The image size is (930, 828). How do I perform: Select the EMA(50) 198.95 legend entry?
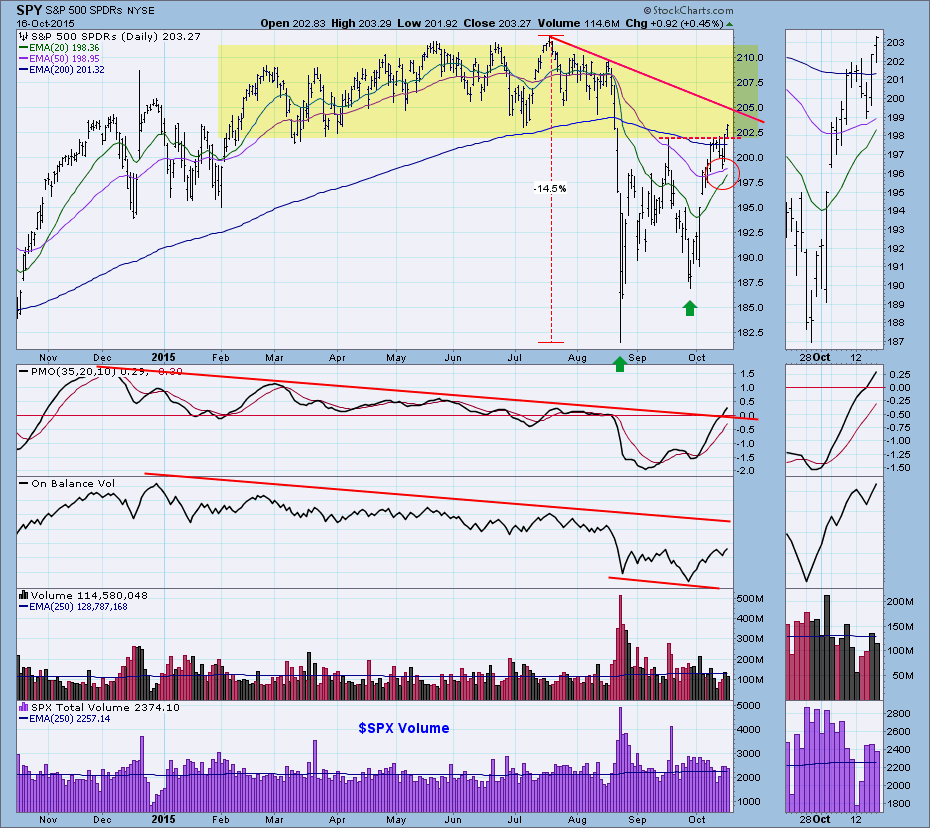tap(59, 59)
